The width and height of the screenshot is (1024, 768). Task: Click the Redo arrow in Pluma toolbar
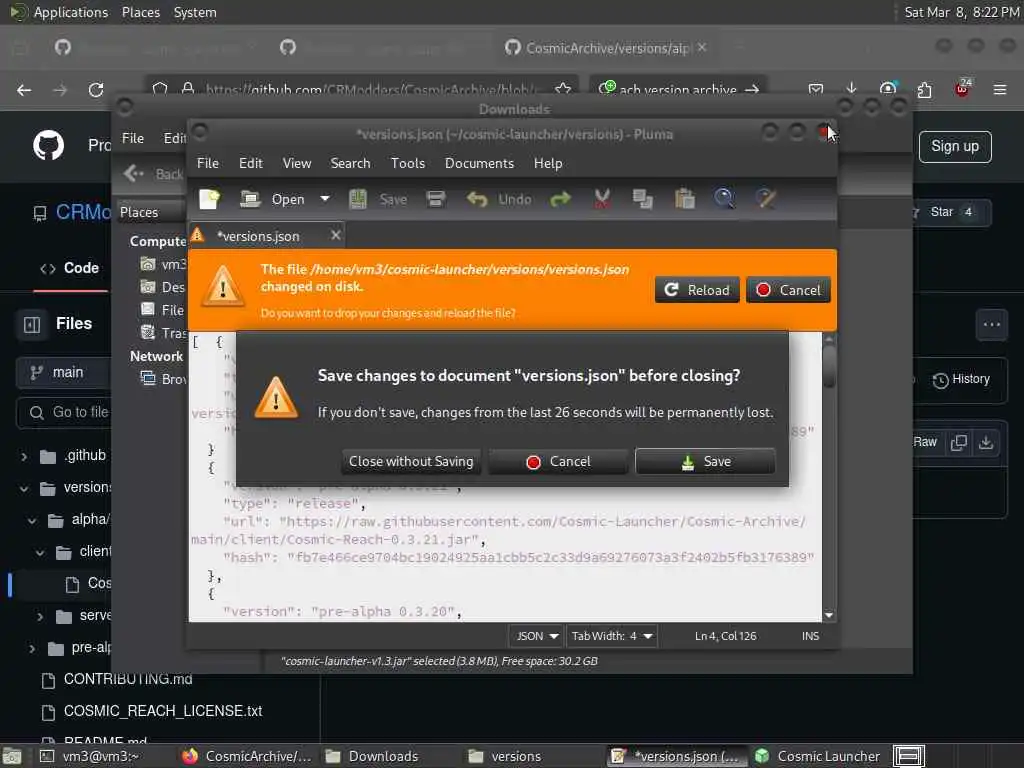pos(560,199)
